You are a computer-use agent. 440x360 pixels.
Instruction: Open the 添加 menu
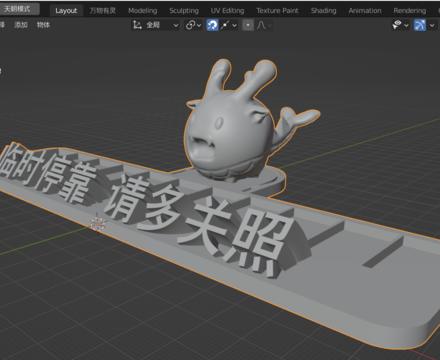coord(21,25)
